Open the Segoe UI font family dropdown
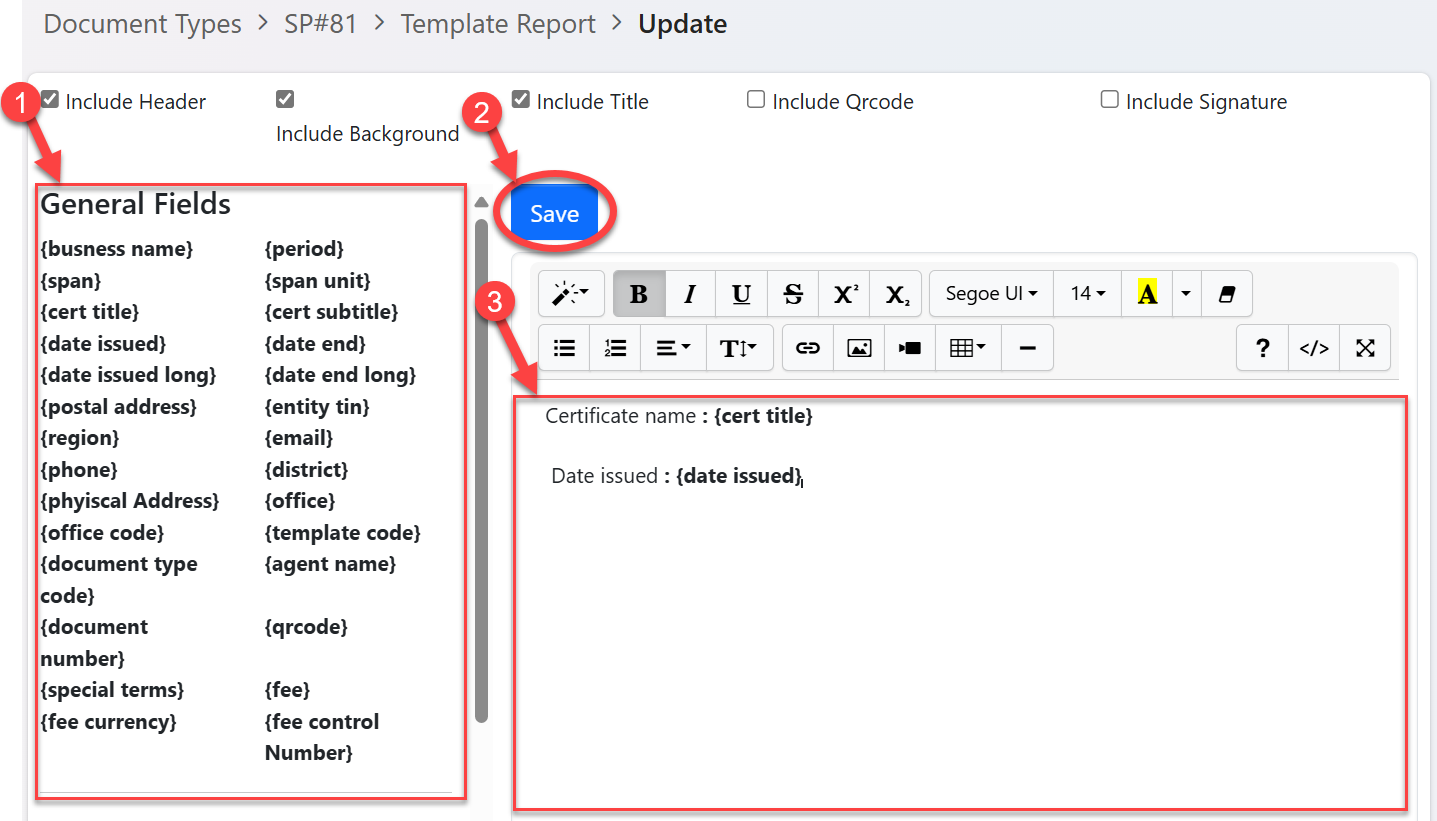Screen dimensions: 1437x821 [991, 294]
